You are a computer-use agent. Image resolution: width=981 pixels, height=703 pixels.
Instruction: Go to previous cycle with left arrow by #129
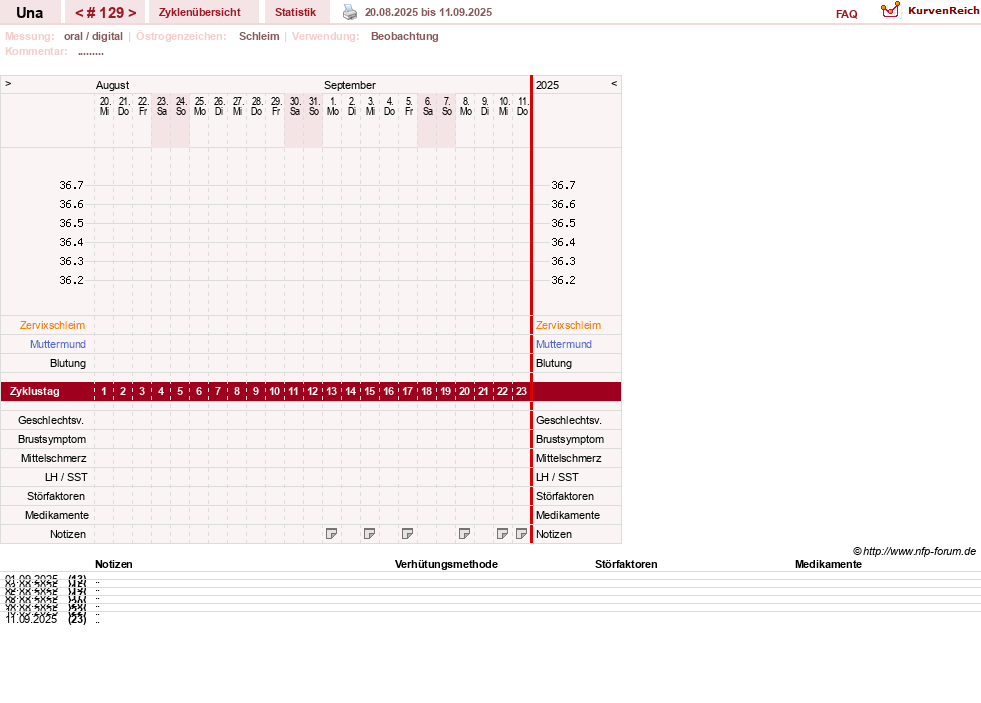(x=79, y=13)
